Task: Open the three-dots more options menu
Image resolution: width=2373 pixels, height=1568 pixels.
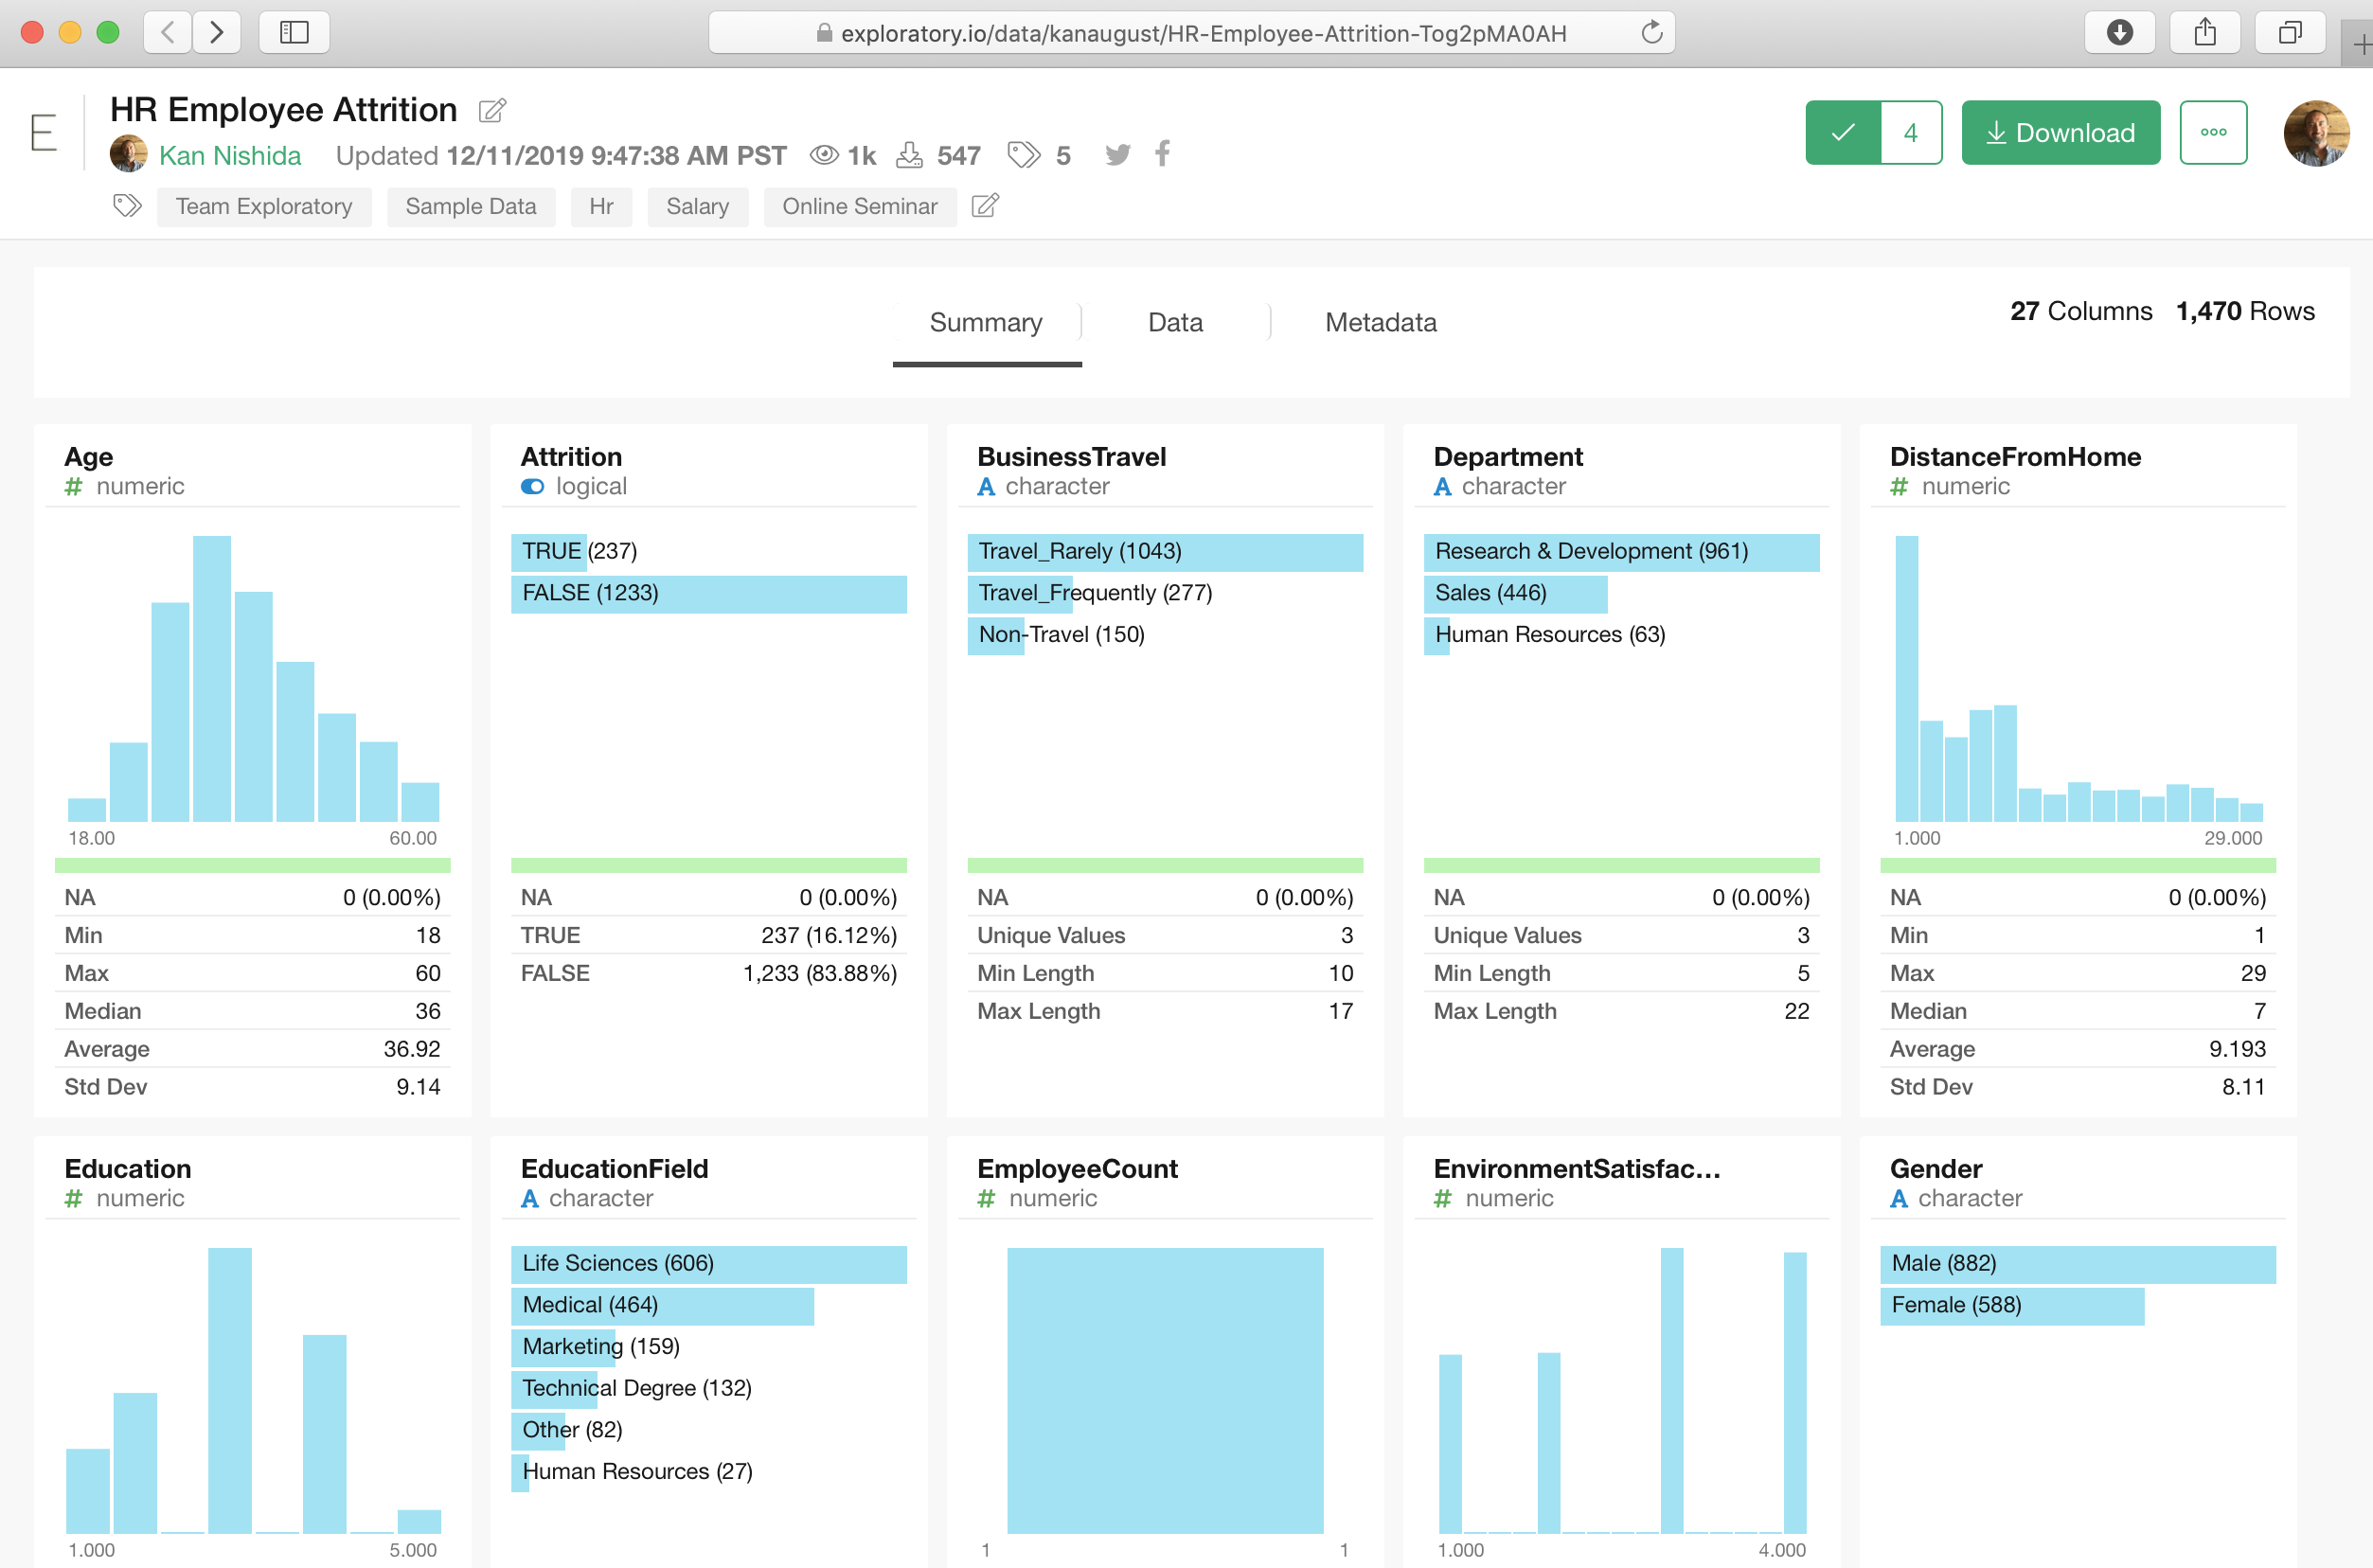Action: click(2213, 132)
